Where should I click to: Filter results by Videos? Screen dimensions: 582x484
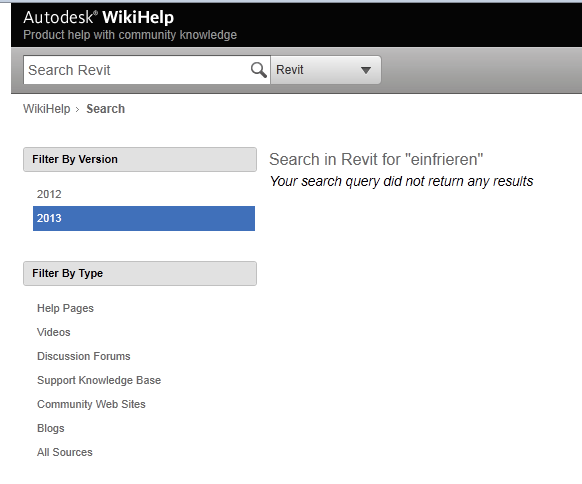point(53,332)
